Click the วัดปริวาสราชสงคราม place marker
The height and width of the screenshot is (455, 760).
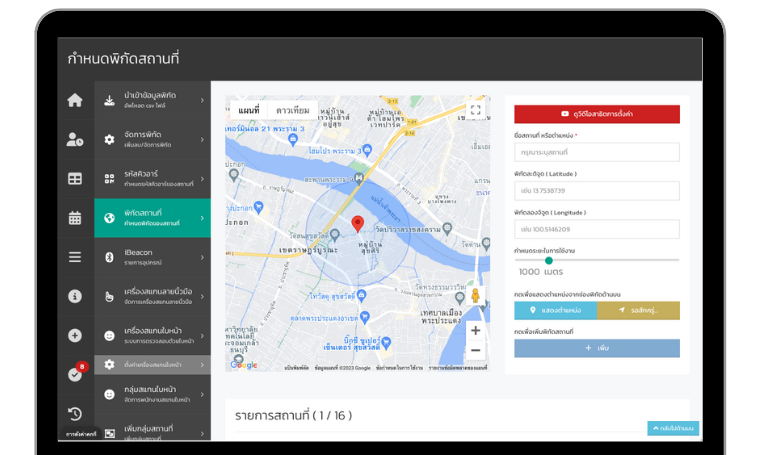coord(447,228)
